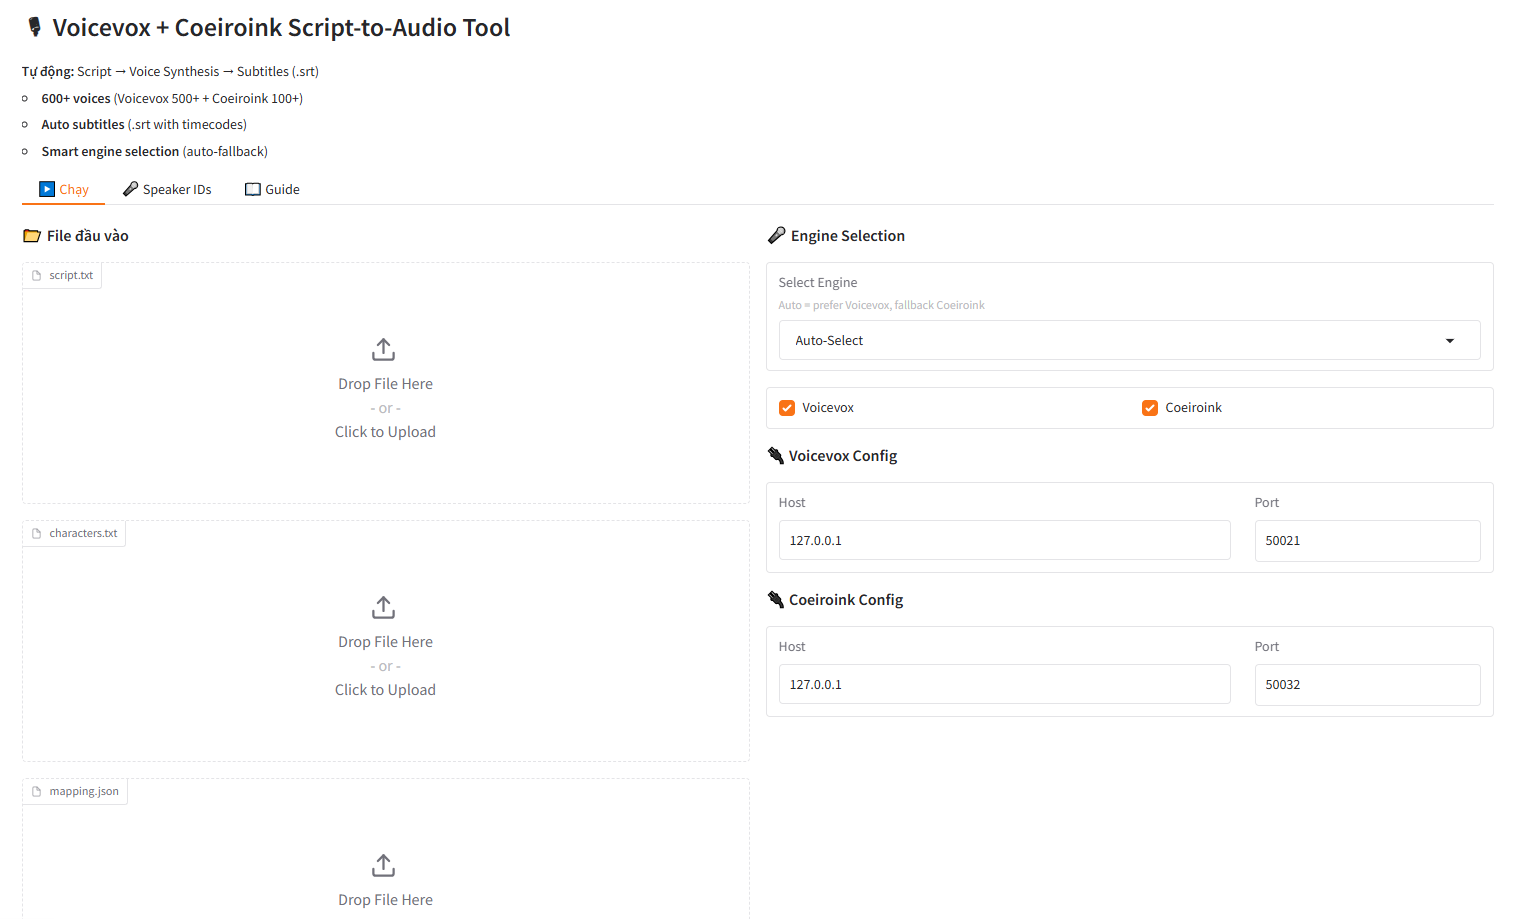Open the Select Engine dropdown
Viewport: 1519px width, 919px height.
1129,340
